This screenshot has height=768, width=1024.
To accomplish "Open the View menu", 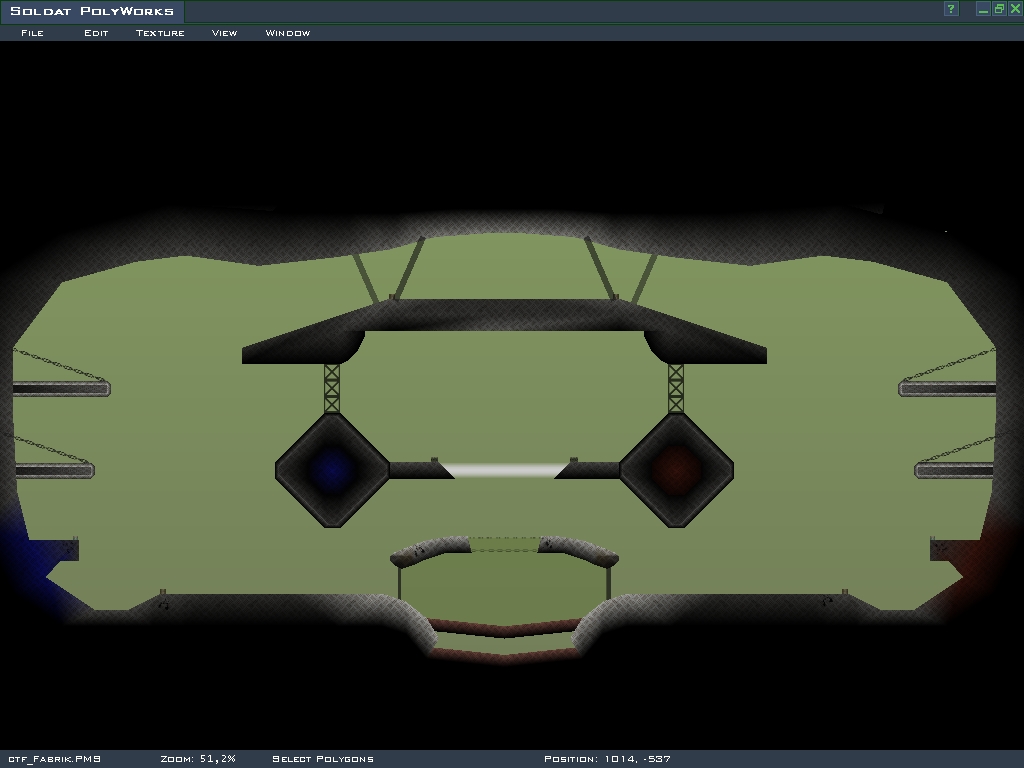I will [224, 33].
